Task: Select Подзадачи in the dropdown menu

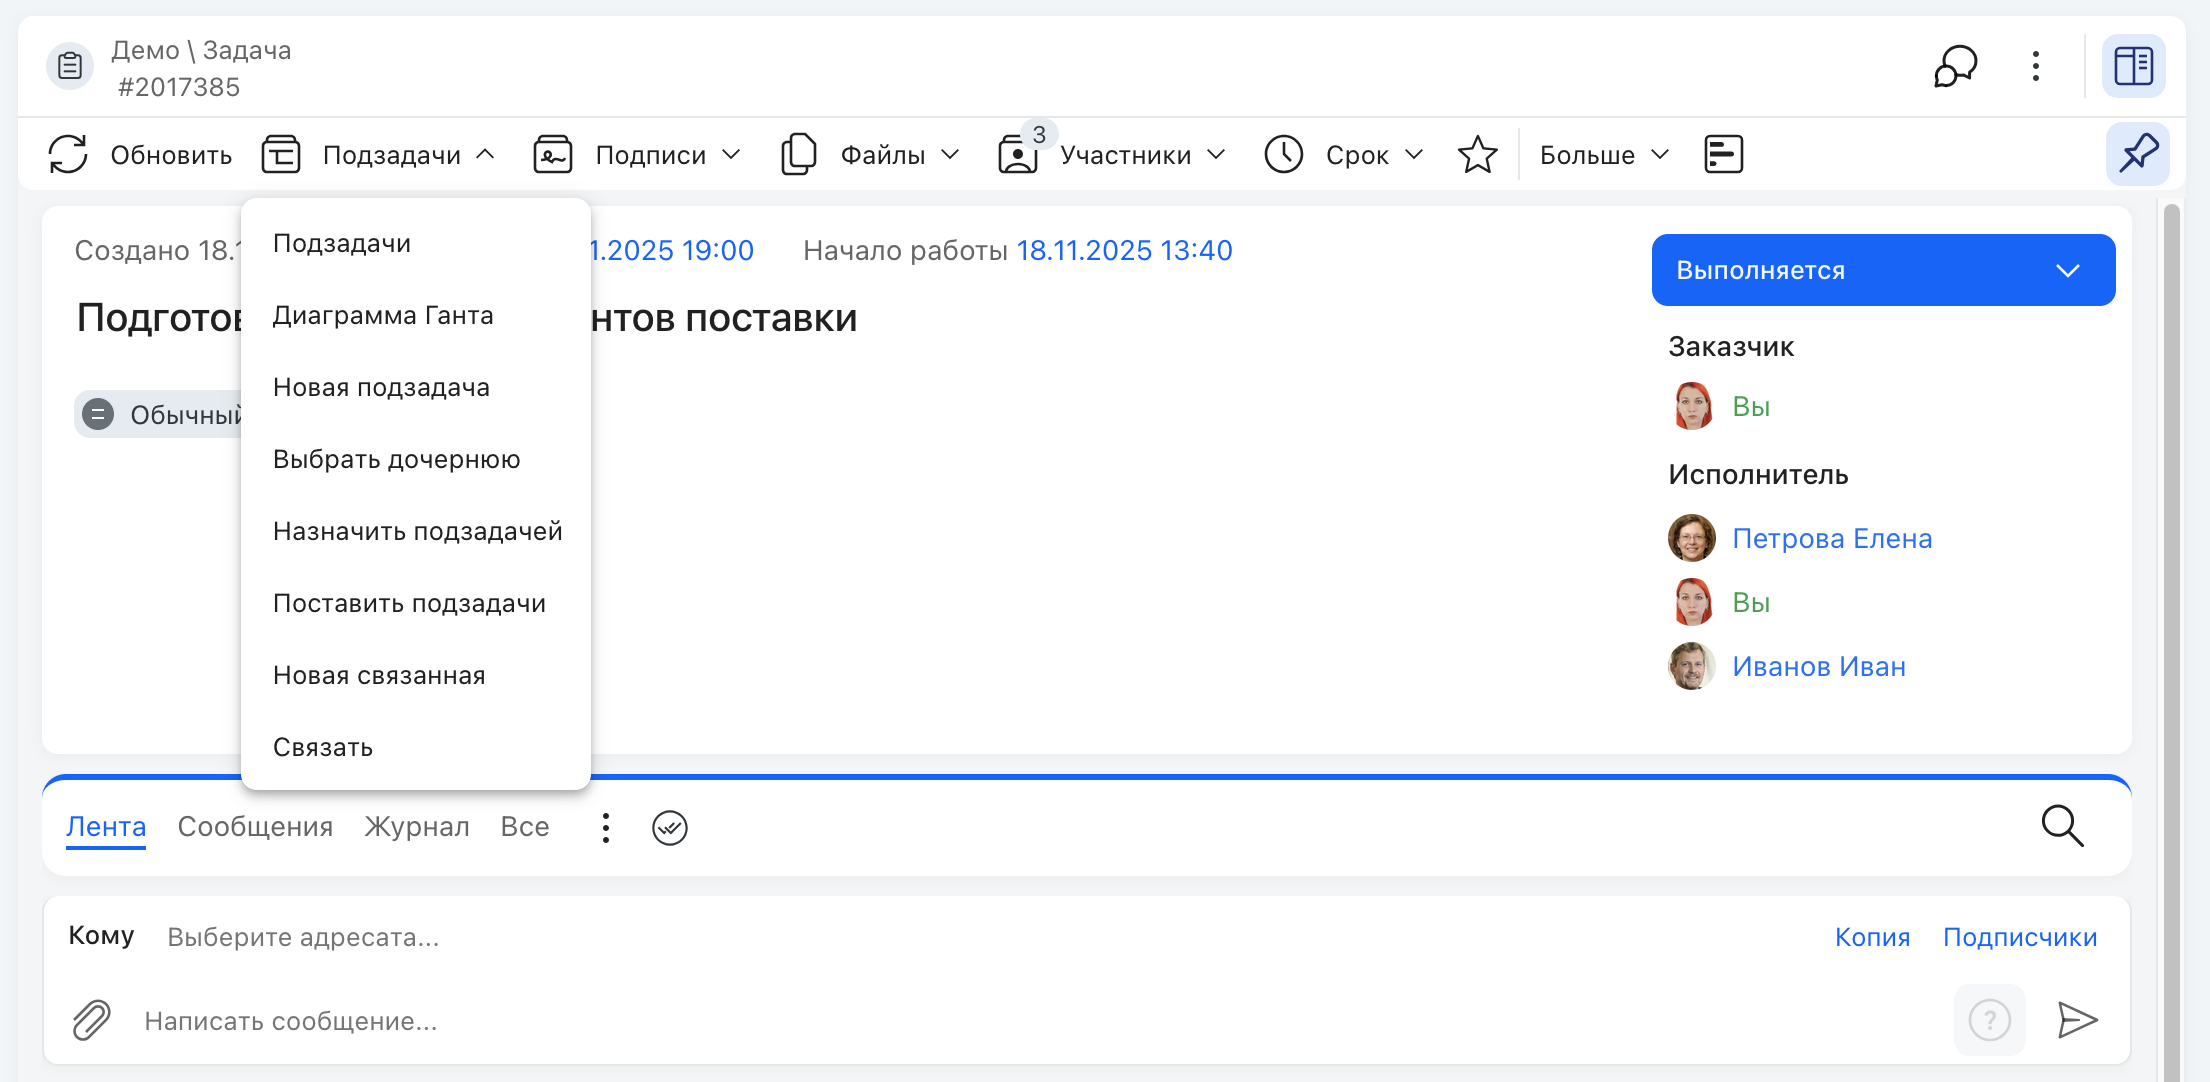Action: 415,243
